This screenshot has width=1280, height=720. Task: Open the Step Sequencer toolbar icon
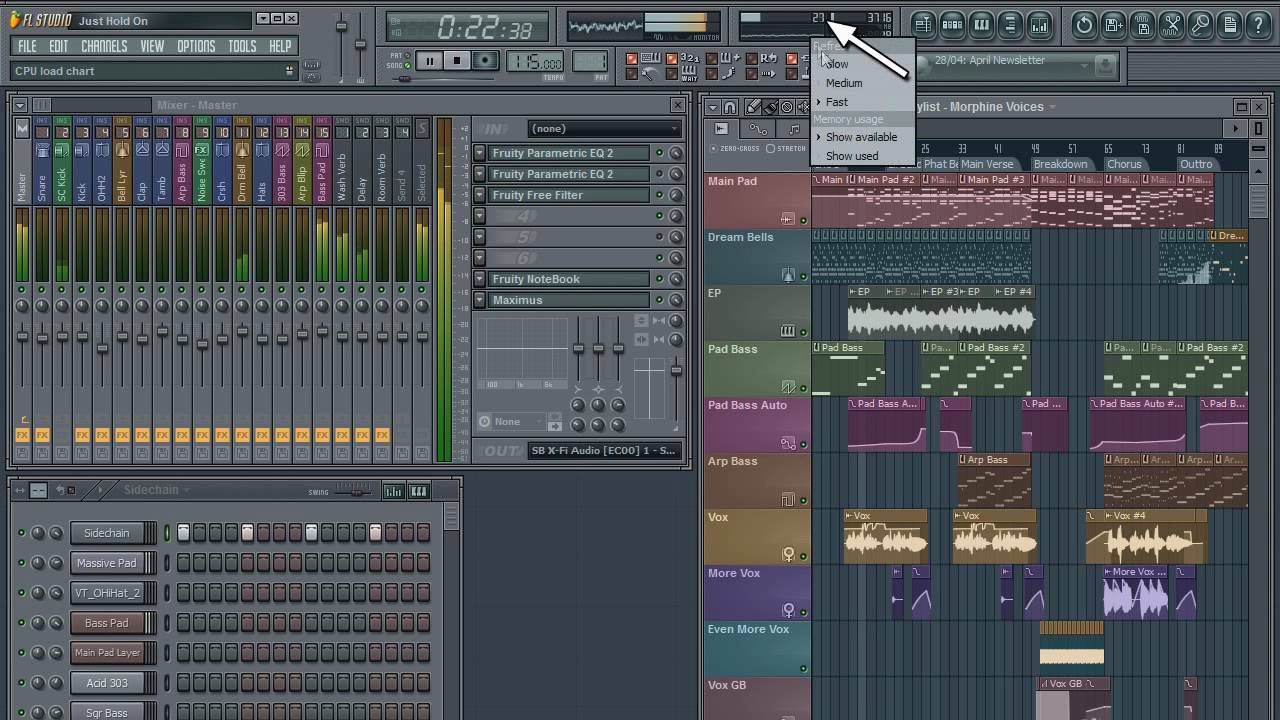(x=952, y=24)
